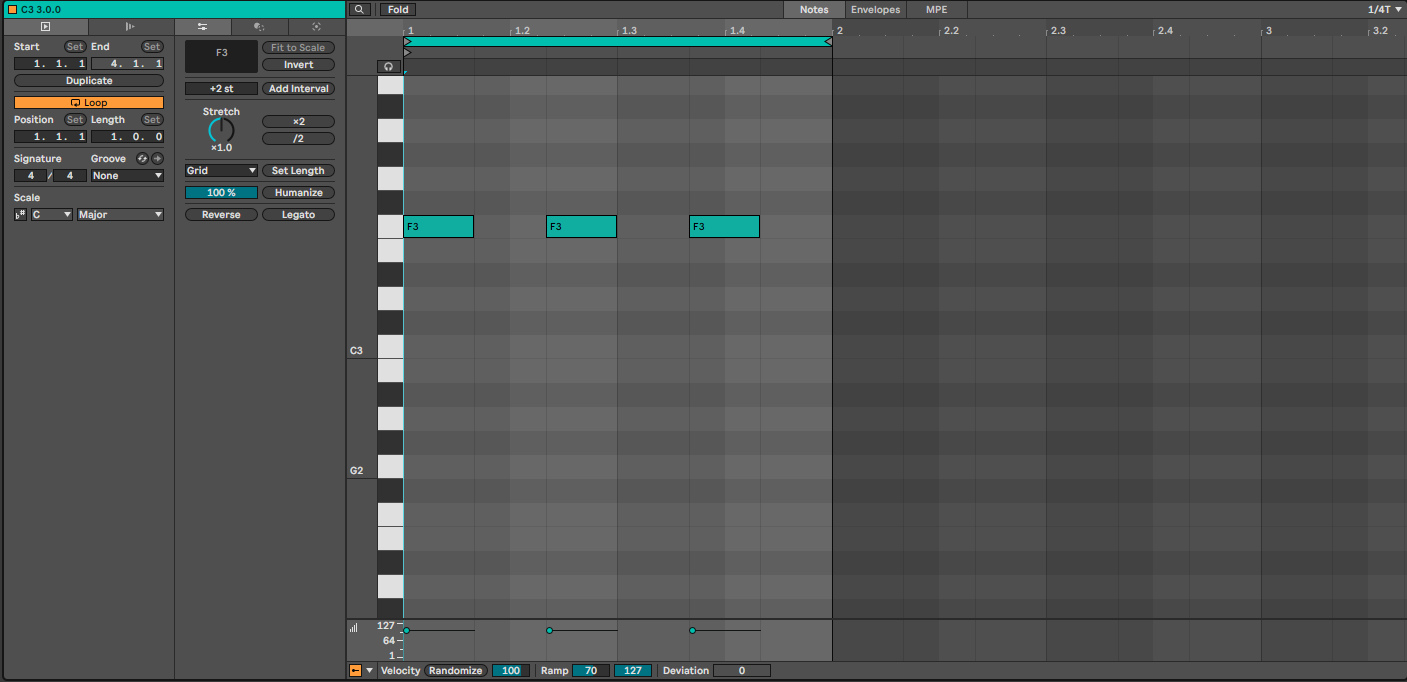This screenshot has height=682, width=1407.
Task: Open the MIDI Transform tools tab icon
Action: 259,27
